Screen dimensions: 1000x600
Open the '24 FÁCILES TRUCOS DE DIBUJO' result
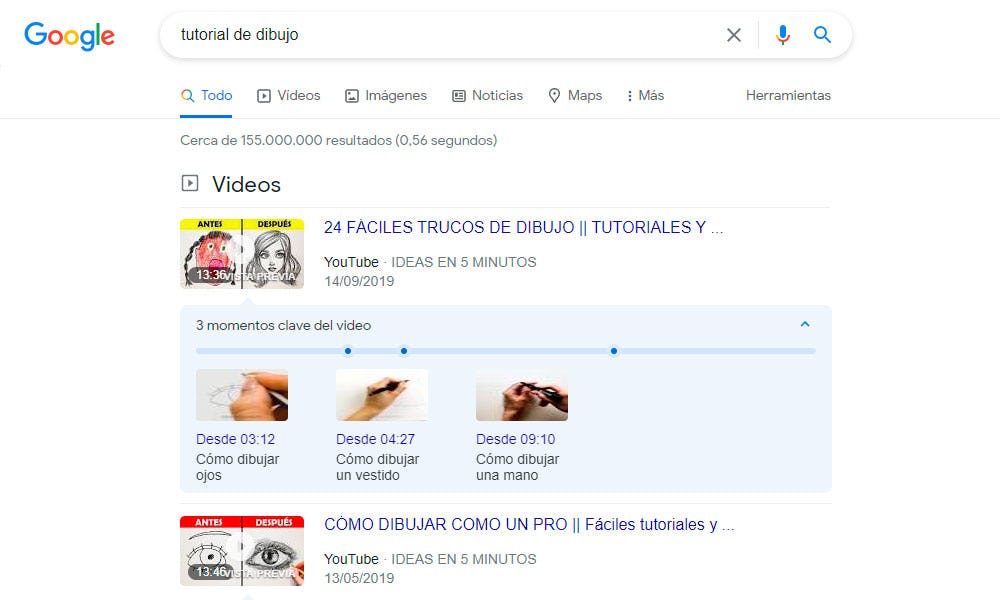point(520,227)
